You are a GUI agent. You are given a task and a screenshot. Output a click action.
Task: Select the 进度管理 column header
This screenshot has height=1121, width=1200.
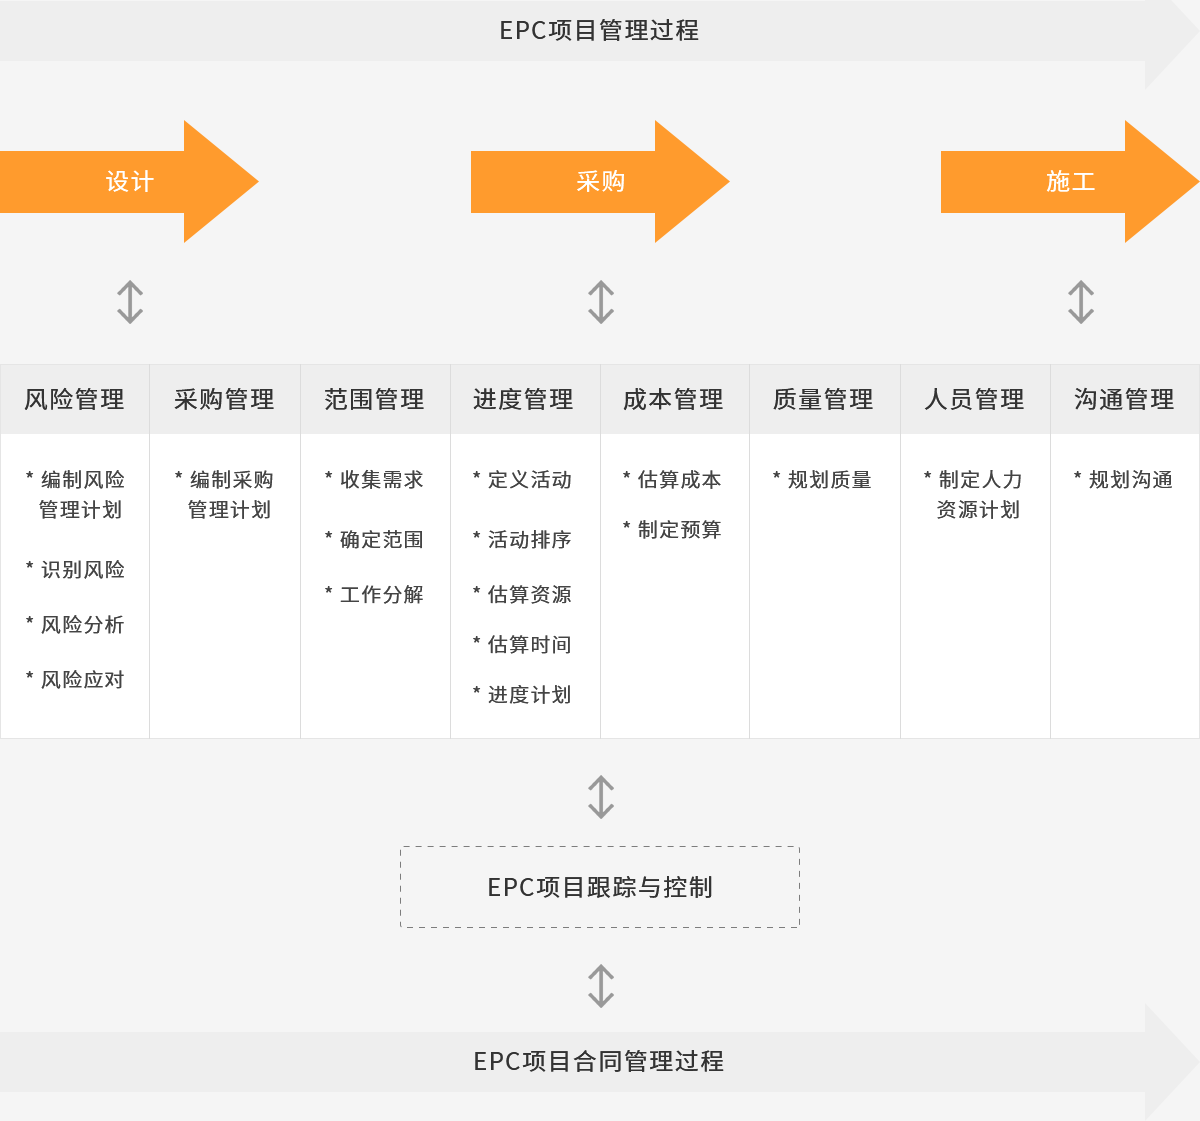click(525, 399)
